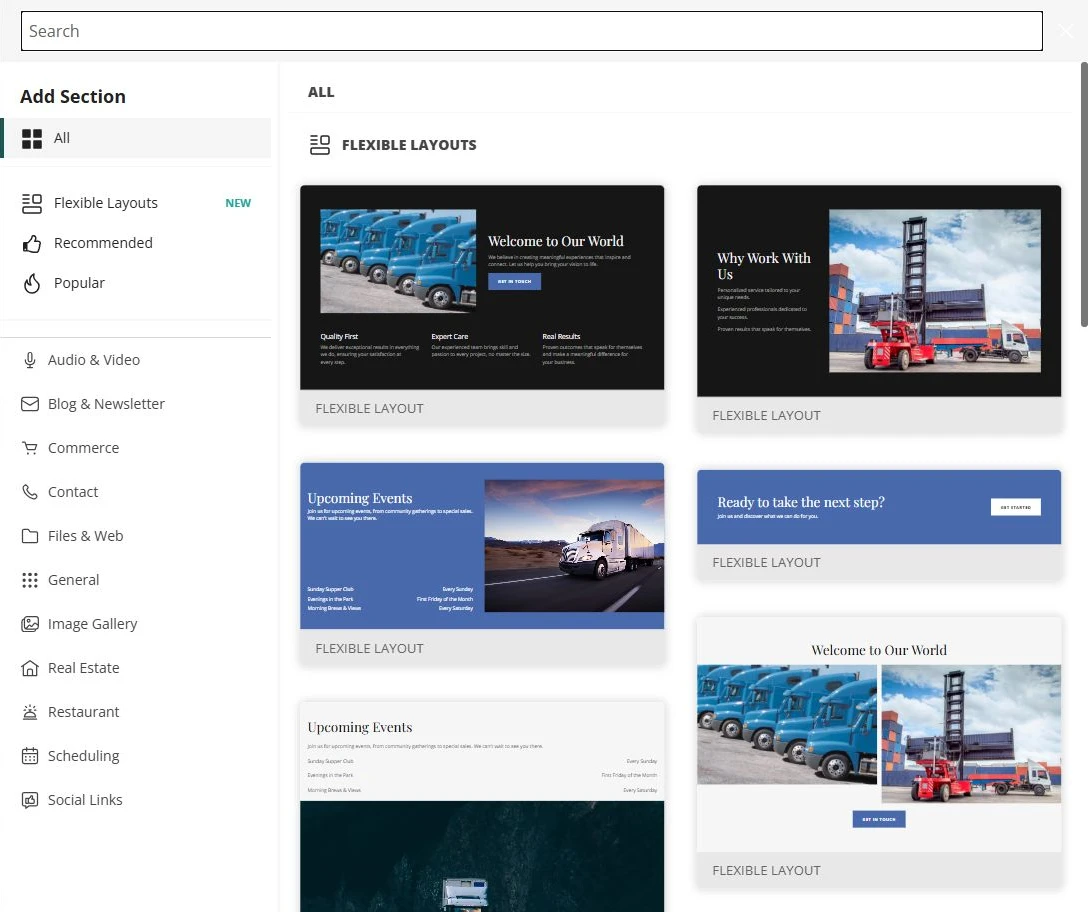Open Blog & Newsletter sections
Image resolution: width=1088 pixels, height=912 pixels.
136,404
